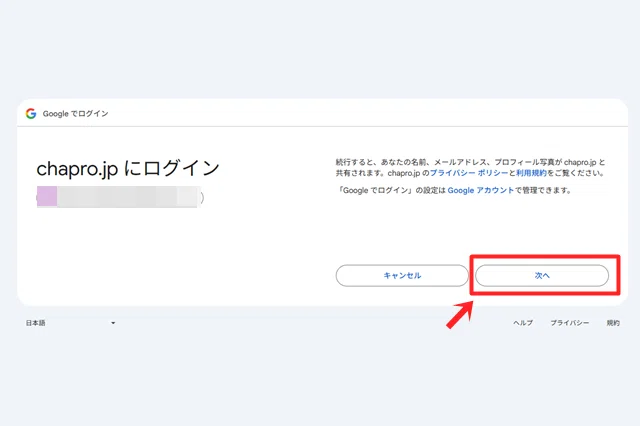Viewport: 640px width, 426px height.
Task: Click the プライバシー footer link
Action: point(569,323)
